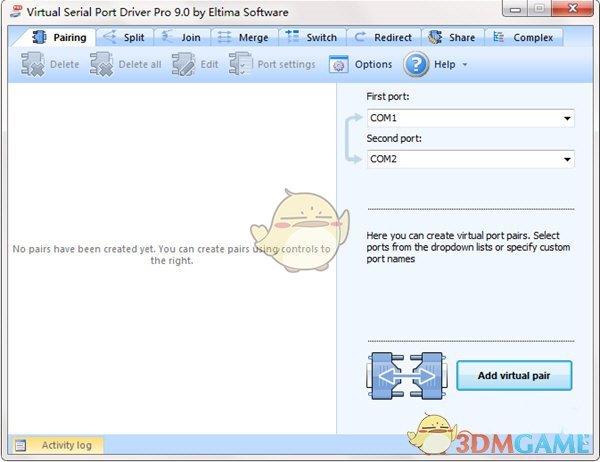600x462 pixels.
Task: Go to the Redirect tab
Action: pyautogui.click(x=384, y=38)
